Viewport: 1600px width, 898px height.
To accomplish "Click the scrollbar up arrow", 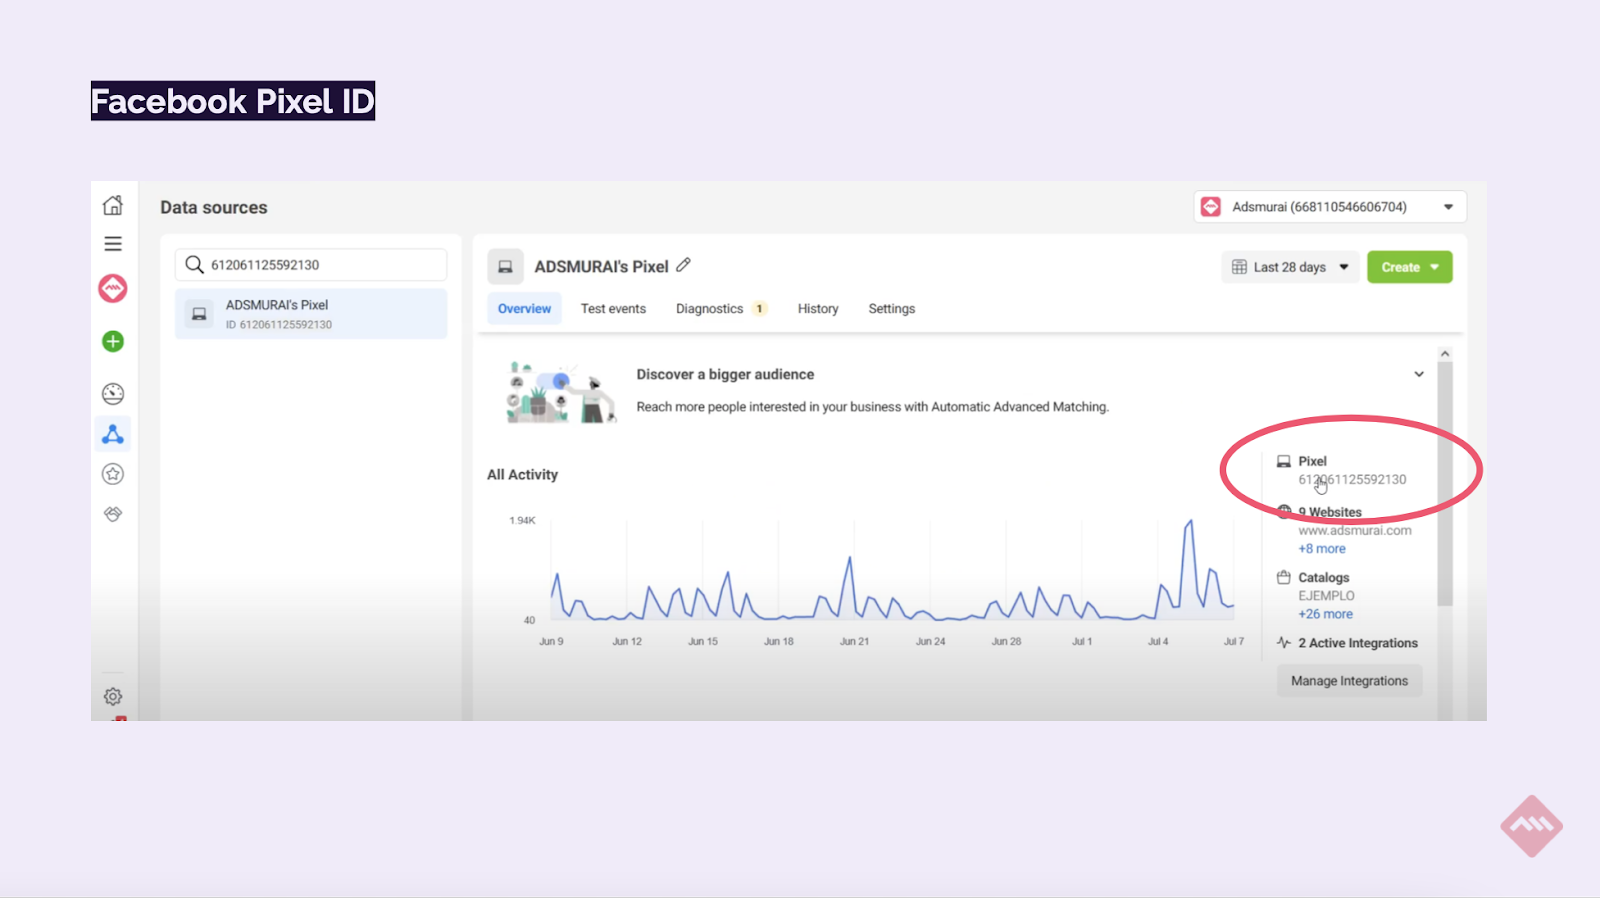I will click(1445, 354).
